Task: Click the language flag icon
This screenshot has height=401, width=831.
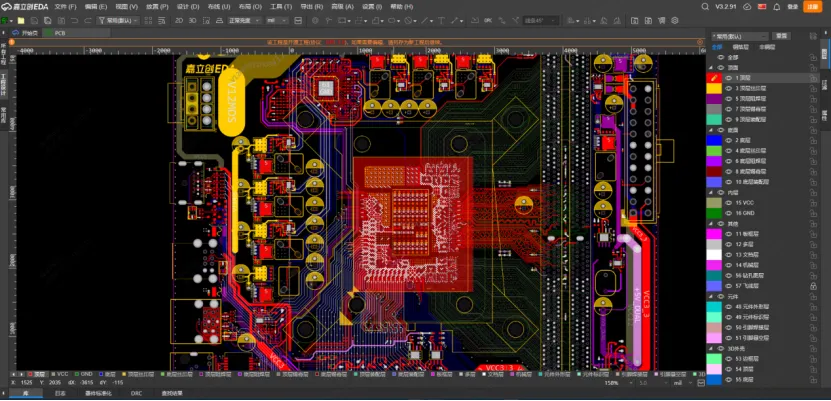Action: click(x=762, y=6)
